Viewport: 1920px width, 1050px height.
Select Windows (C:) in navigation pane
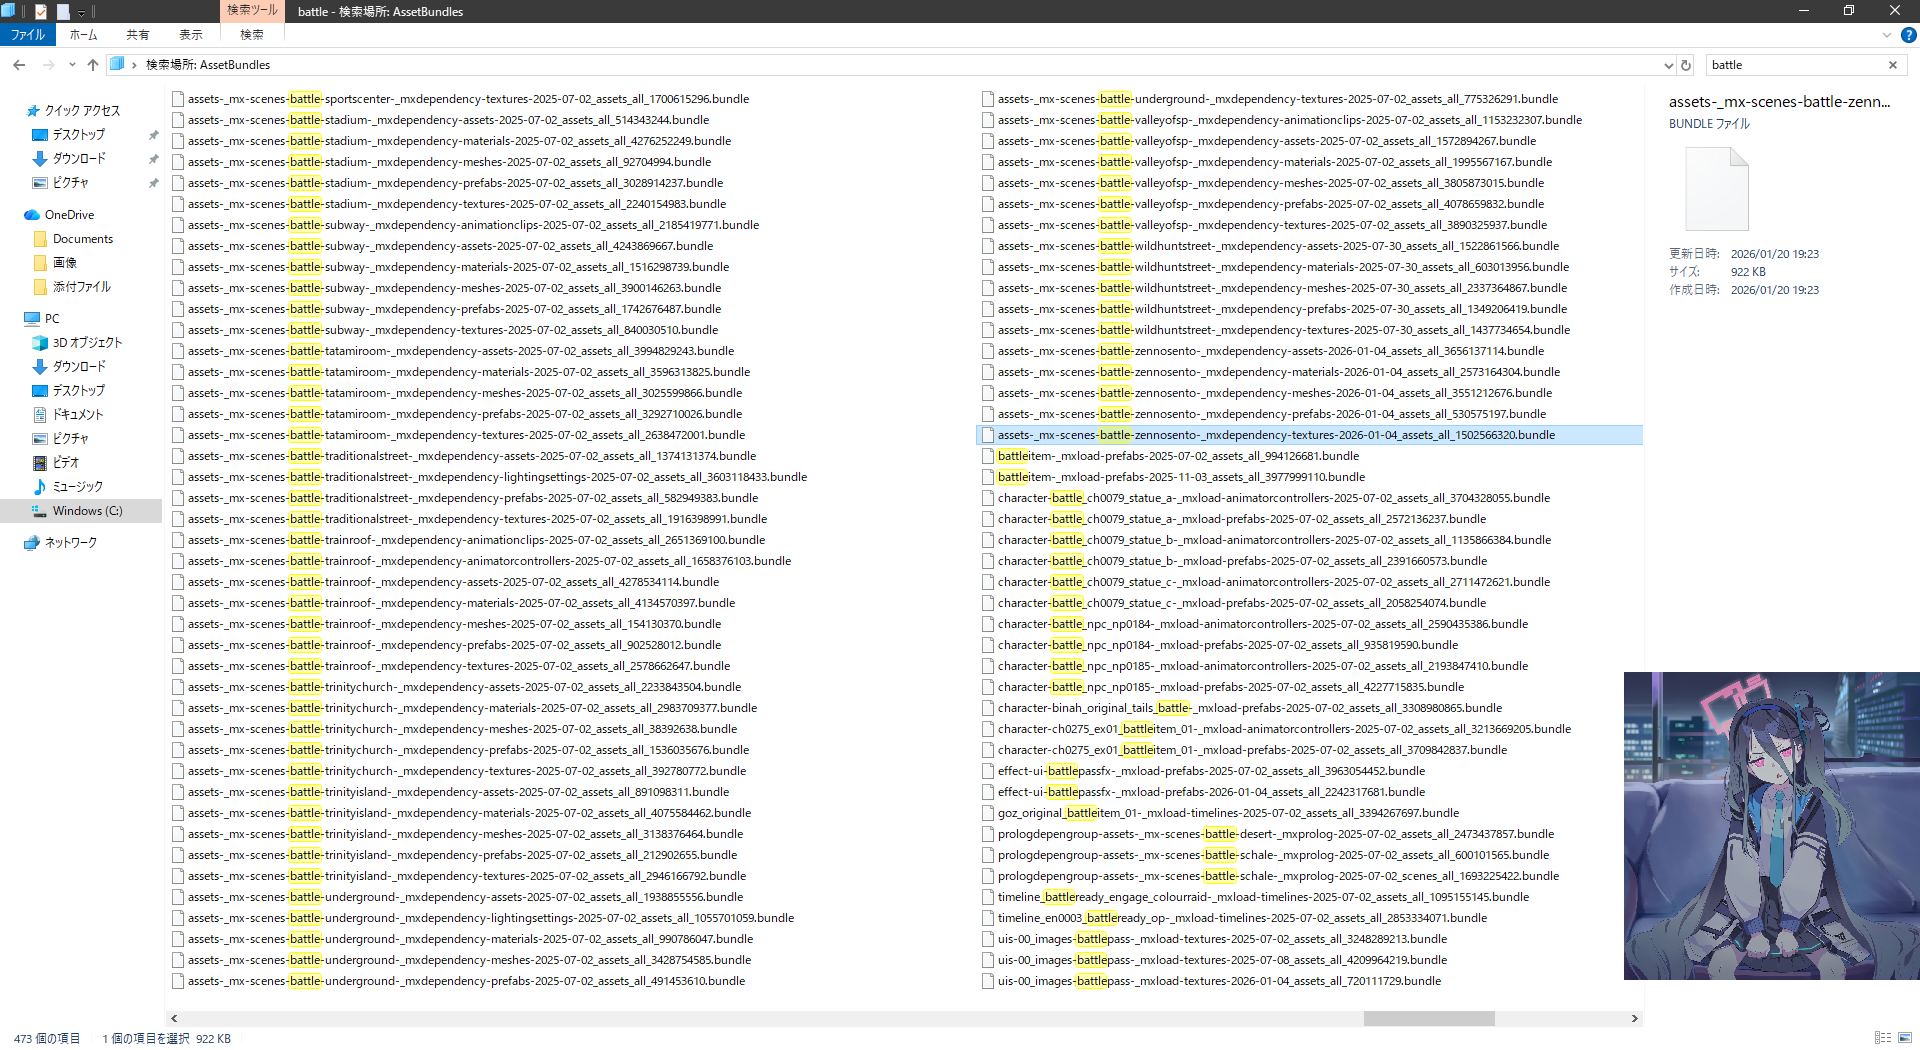point(87,511)
